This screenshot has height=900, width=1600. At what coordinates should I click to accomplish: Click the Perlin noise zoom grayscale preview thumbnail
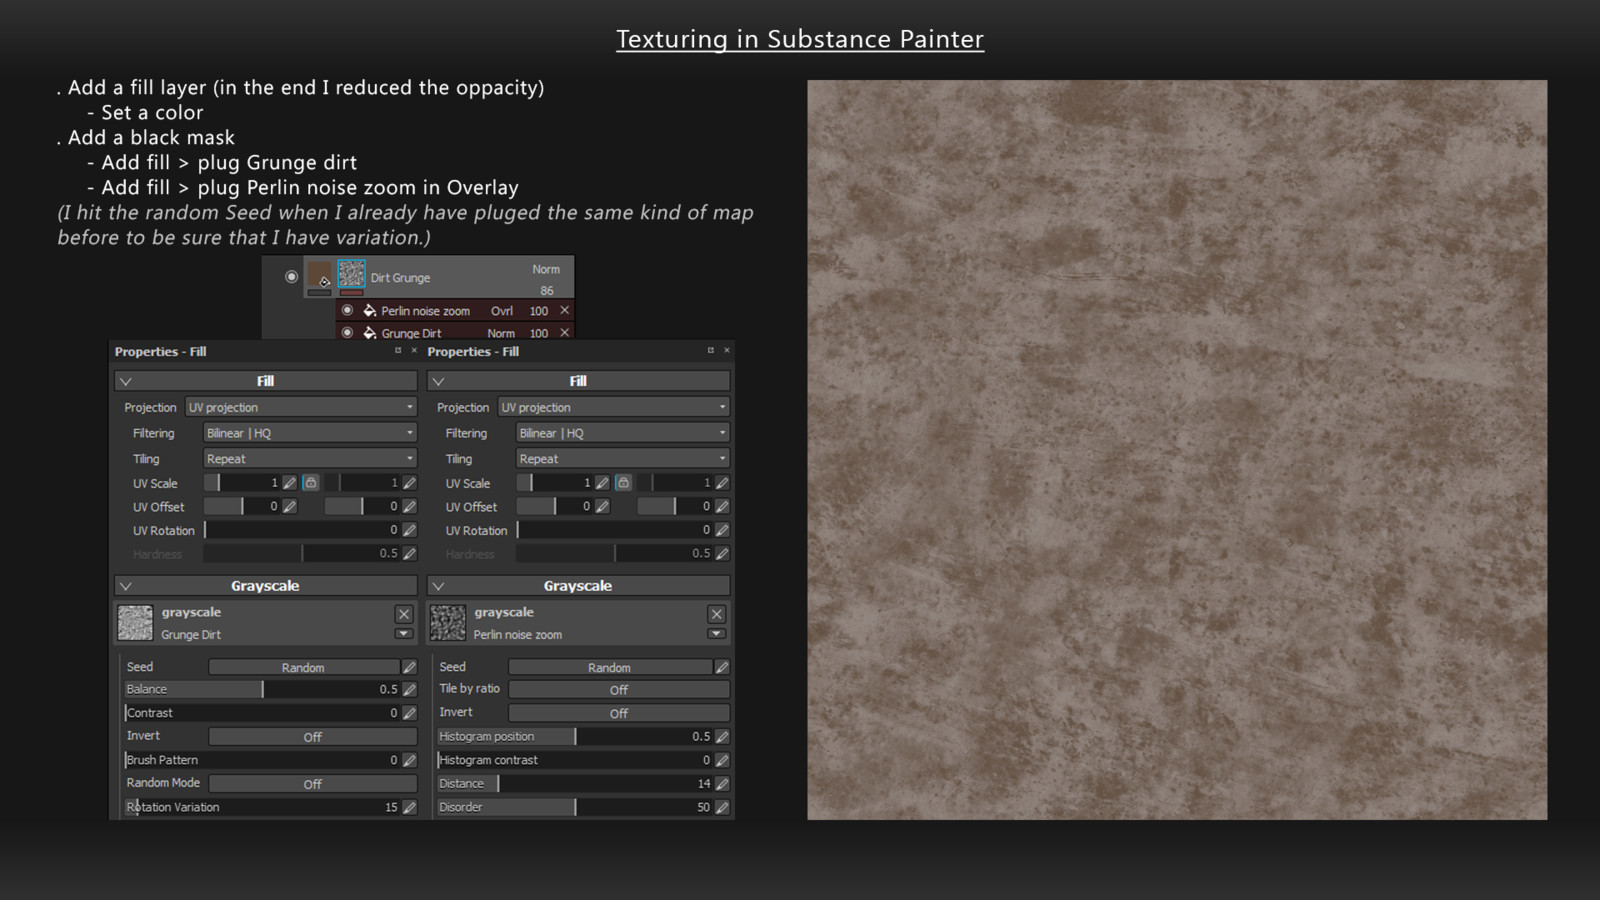(448, 622)
